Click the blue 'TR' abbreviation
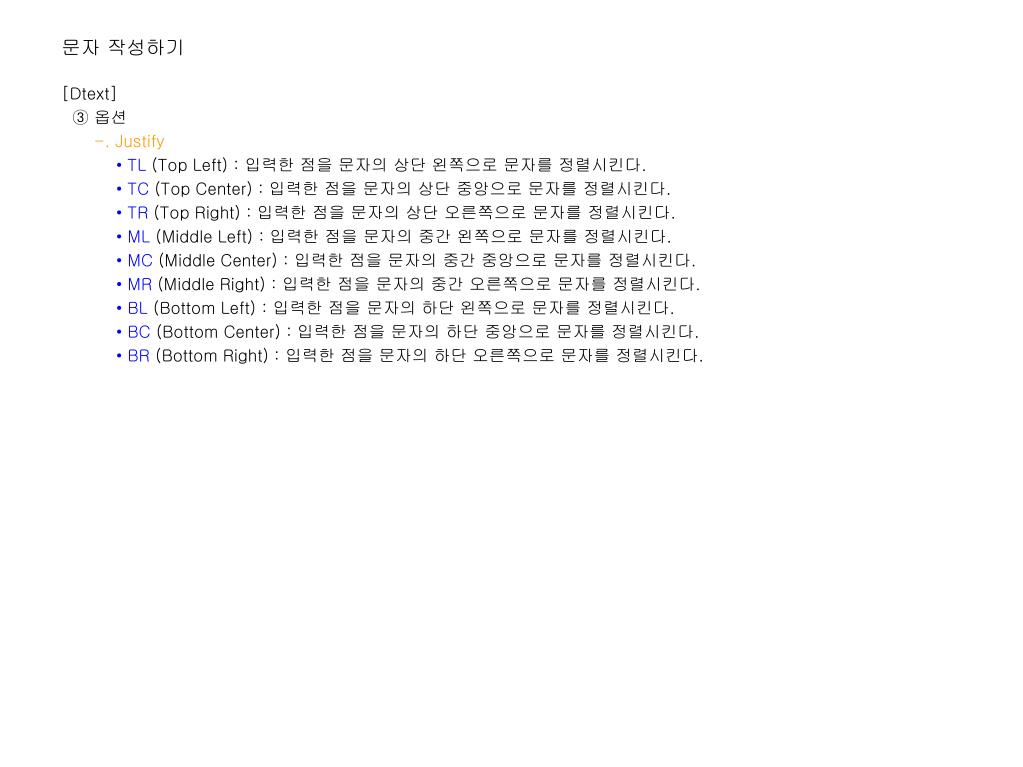The width and height of the screenshot is (1023, 767). pos(138,213)
